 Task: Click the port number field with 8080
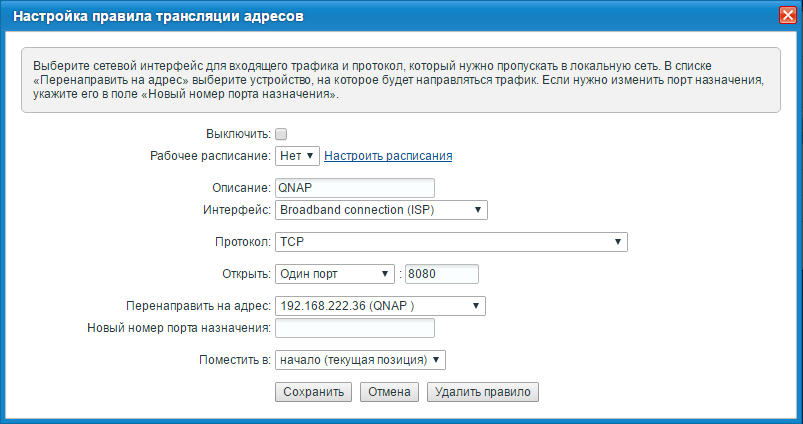[441, 274]
